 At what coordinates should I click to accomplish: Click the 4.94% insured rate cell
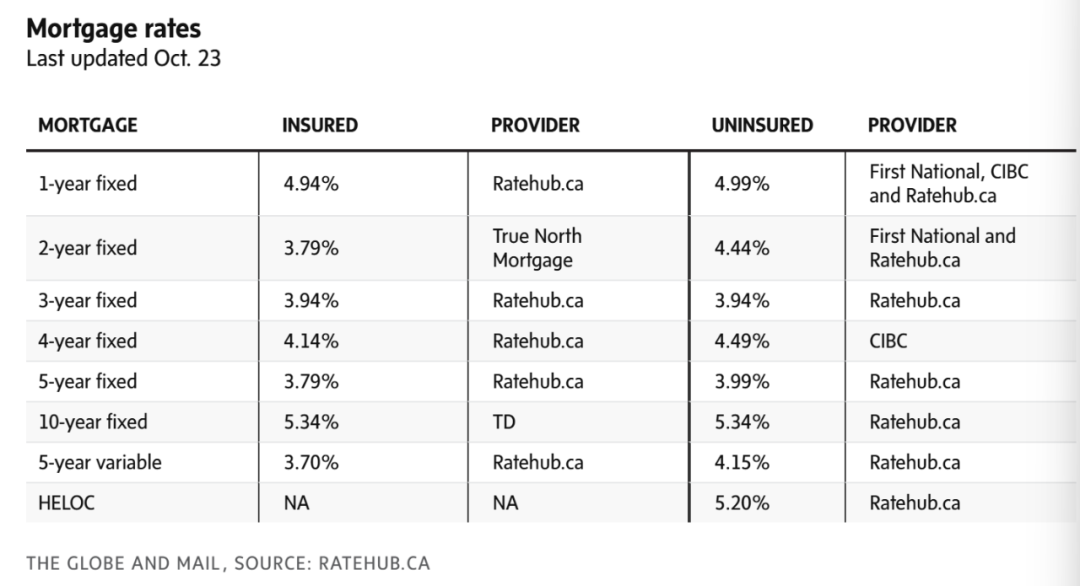coord(311,184)
